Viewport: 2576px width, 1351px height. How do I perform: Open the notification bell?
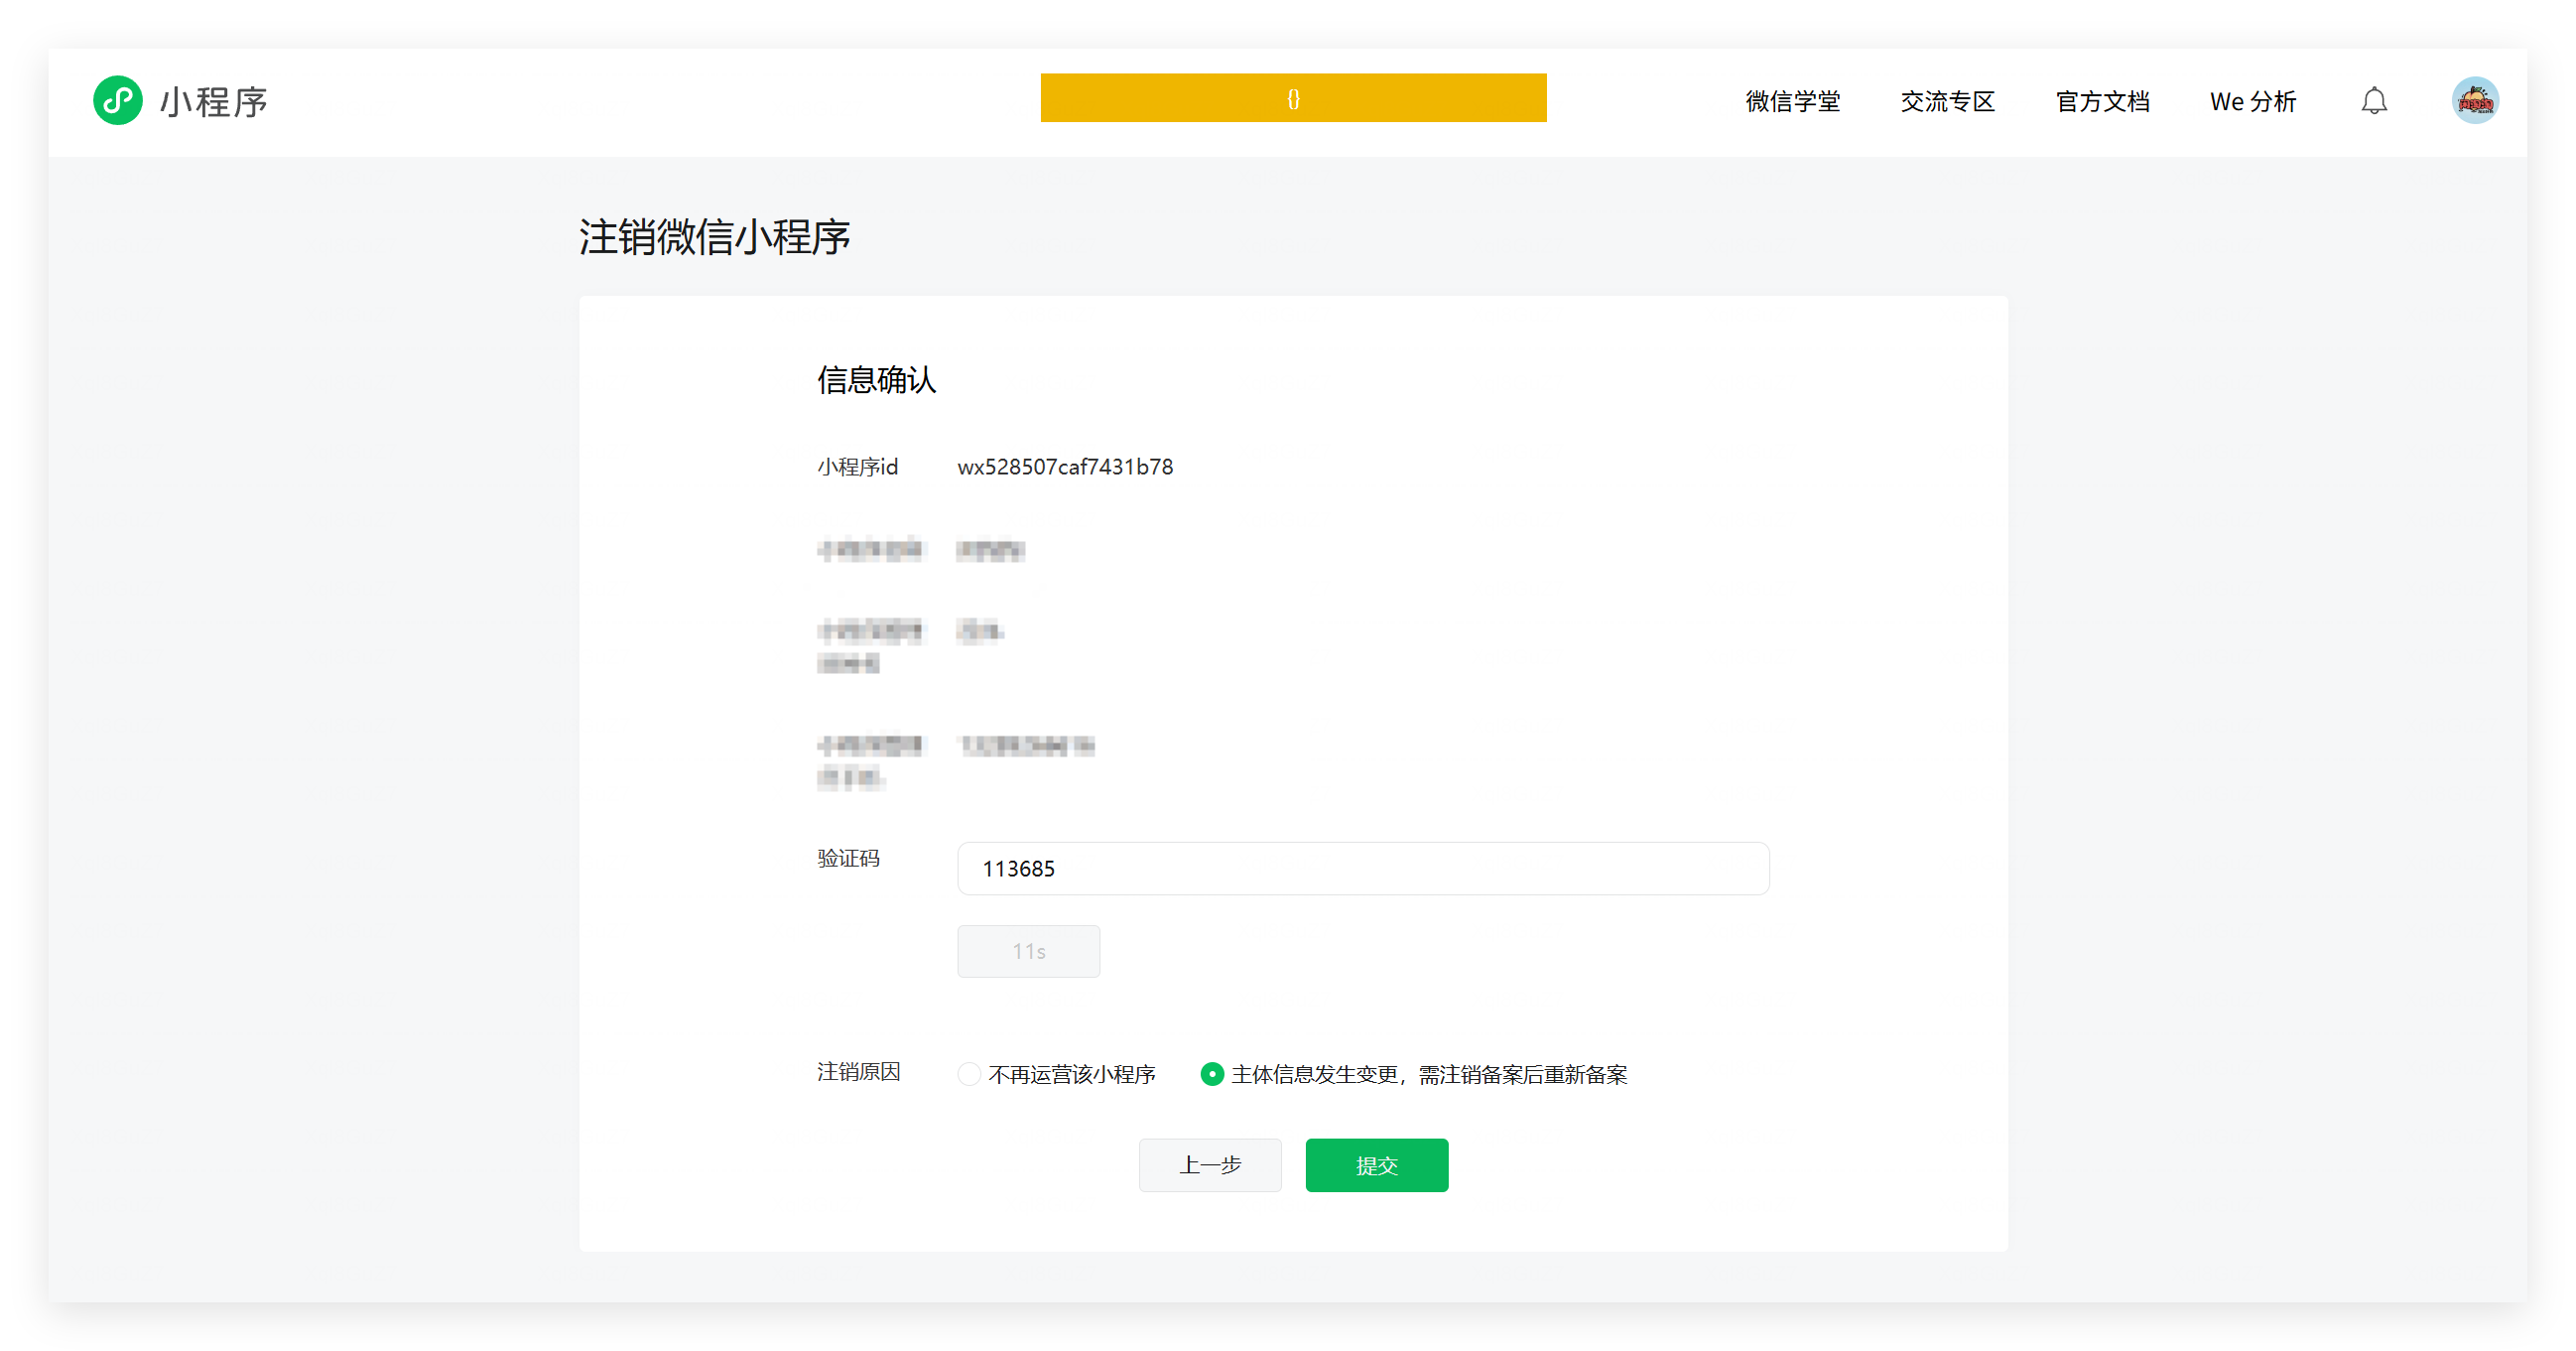pos(2374,101)
